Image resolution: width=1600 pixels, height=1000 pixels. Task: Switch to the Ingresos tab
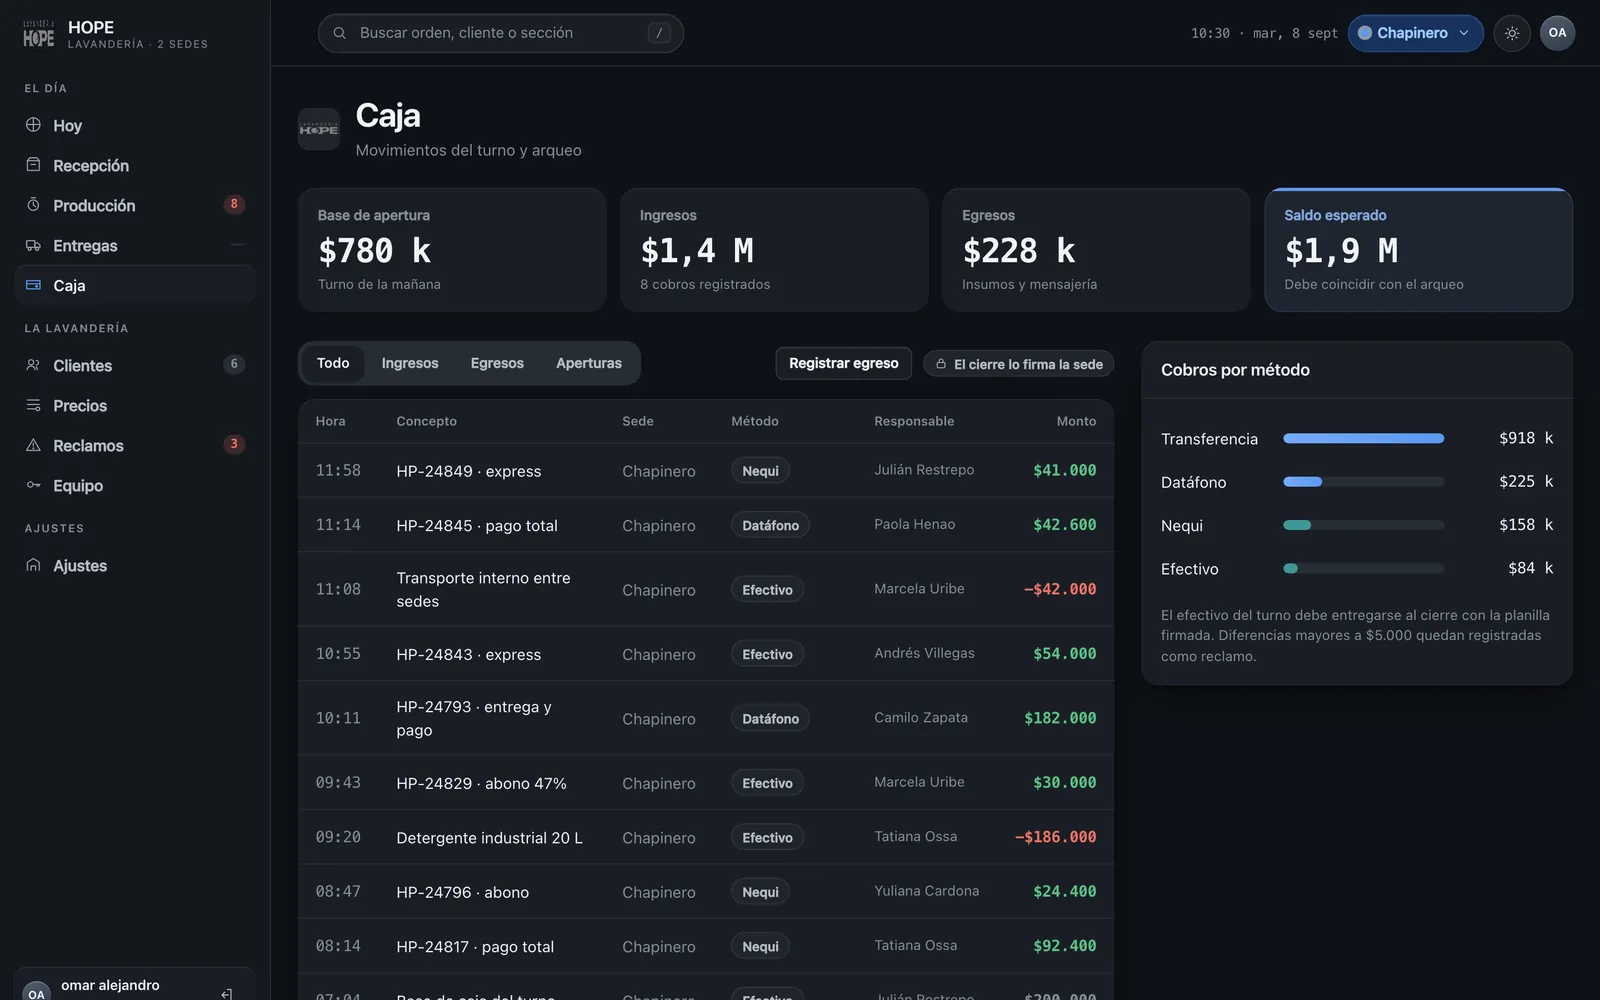click(x=410, y=363)
